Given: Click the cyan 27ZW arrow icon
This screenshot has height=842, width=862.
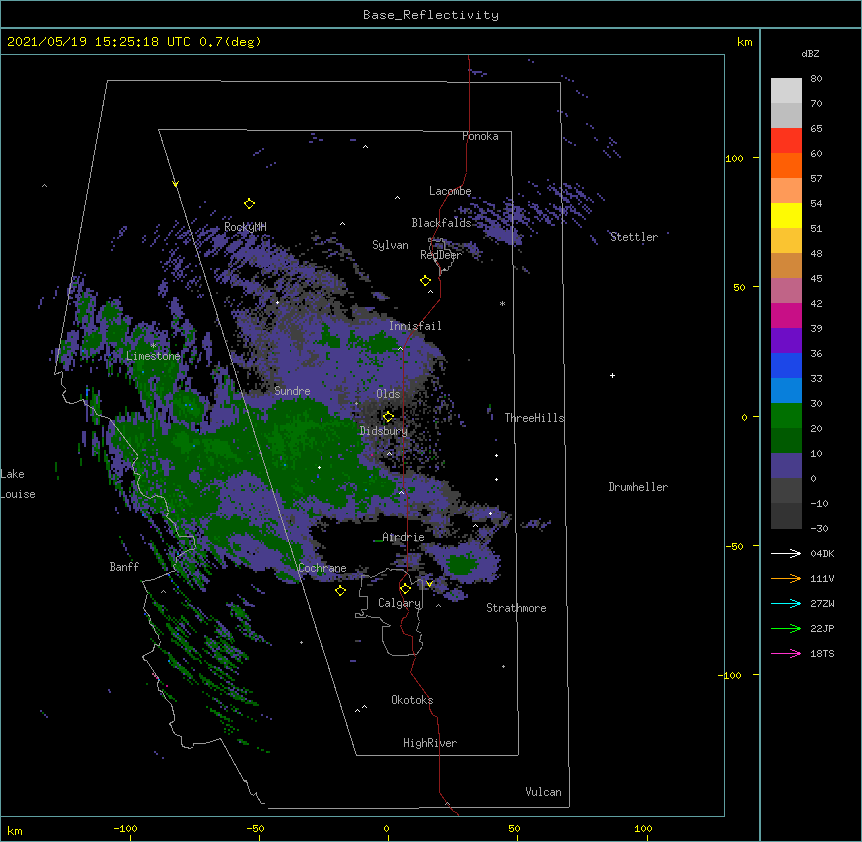Looking at the screenshot, I should pyautogui.click(x=786, y=603).
